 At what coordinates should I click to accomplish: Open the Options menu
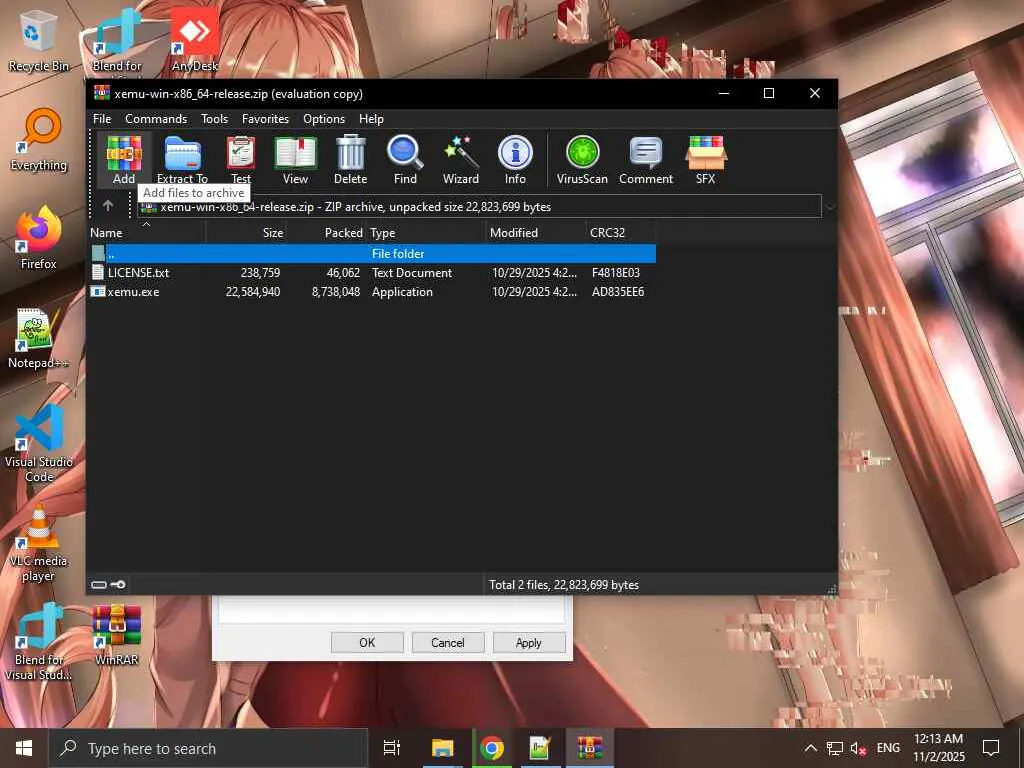[324, 119]
